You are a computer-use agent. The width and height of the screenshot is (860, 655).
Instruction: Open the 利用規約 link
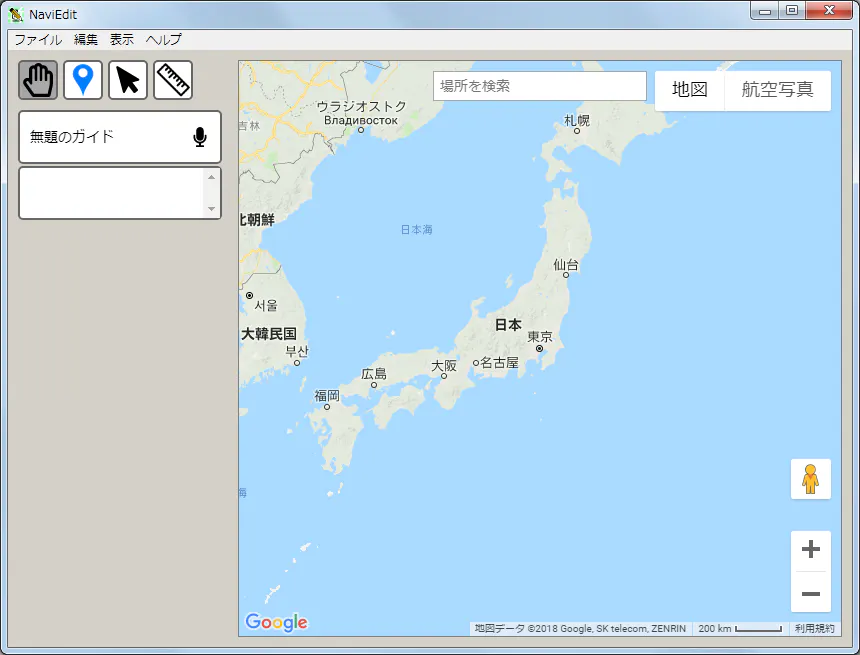814,629
